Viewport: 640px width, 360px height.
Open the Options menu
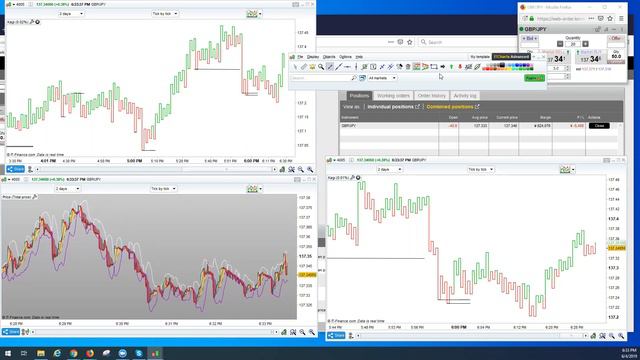coord(345,57)
